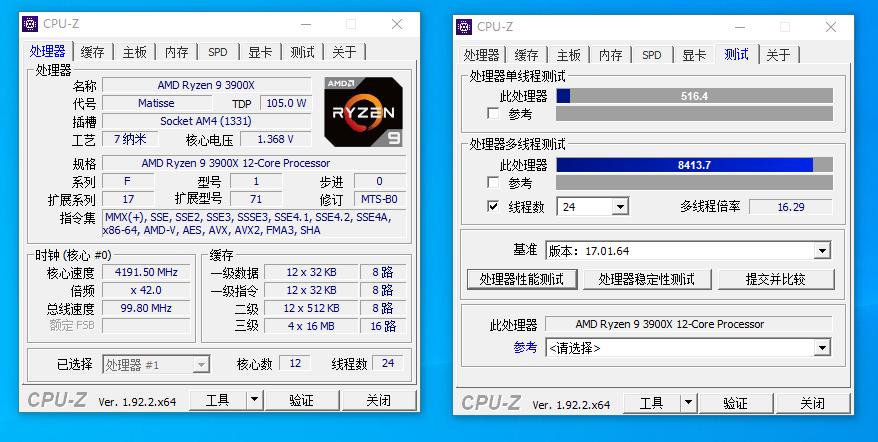Open SPD tab in the right window
The image size is (878, 442).
point(652,55)
